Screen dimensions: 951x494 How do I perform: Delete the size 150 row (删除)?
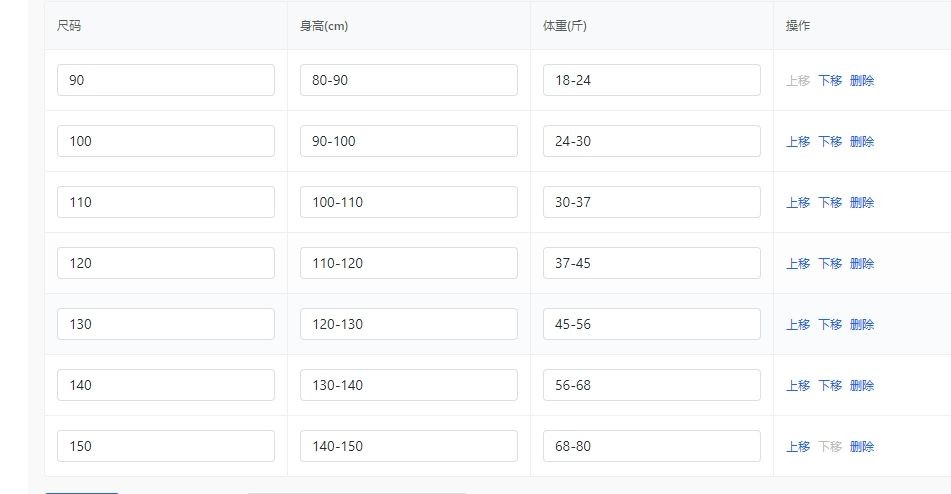[862, 447]
